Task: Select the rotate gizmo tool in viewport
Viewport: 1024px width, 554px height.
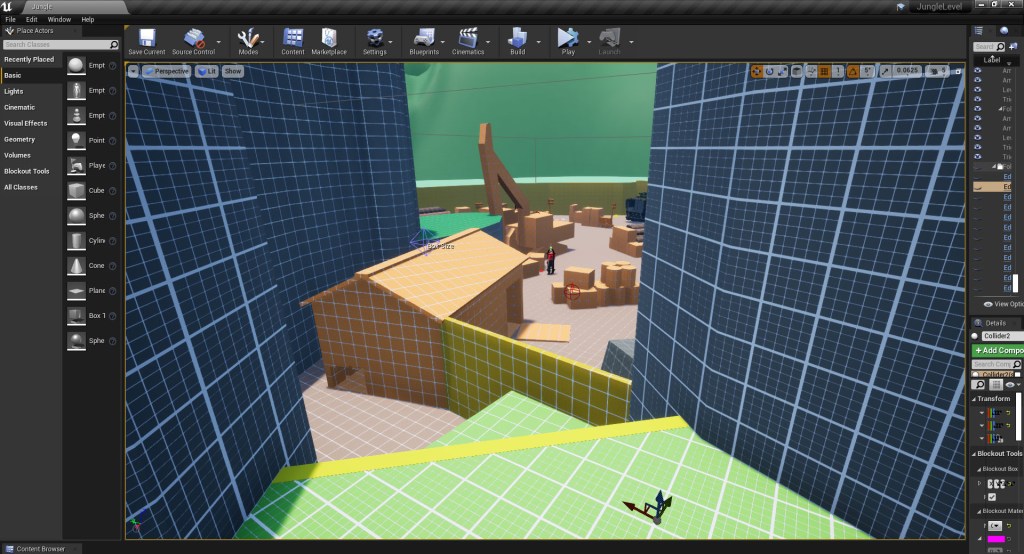Action: (x=770, y=71)
